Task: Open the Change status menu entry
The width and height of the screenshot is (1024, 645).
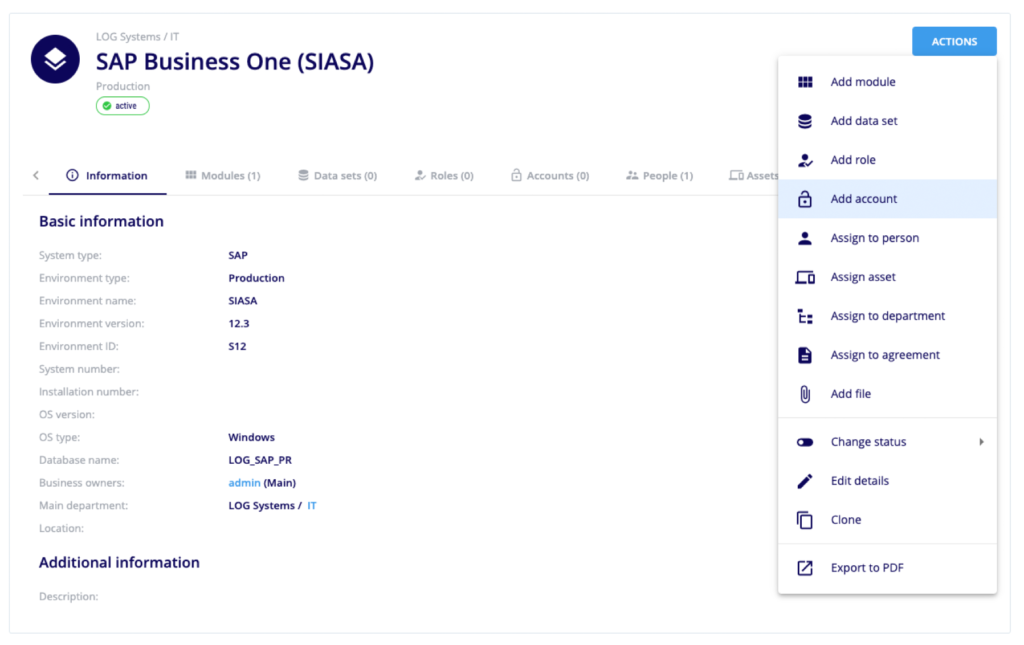Action: click(888, 442)
